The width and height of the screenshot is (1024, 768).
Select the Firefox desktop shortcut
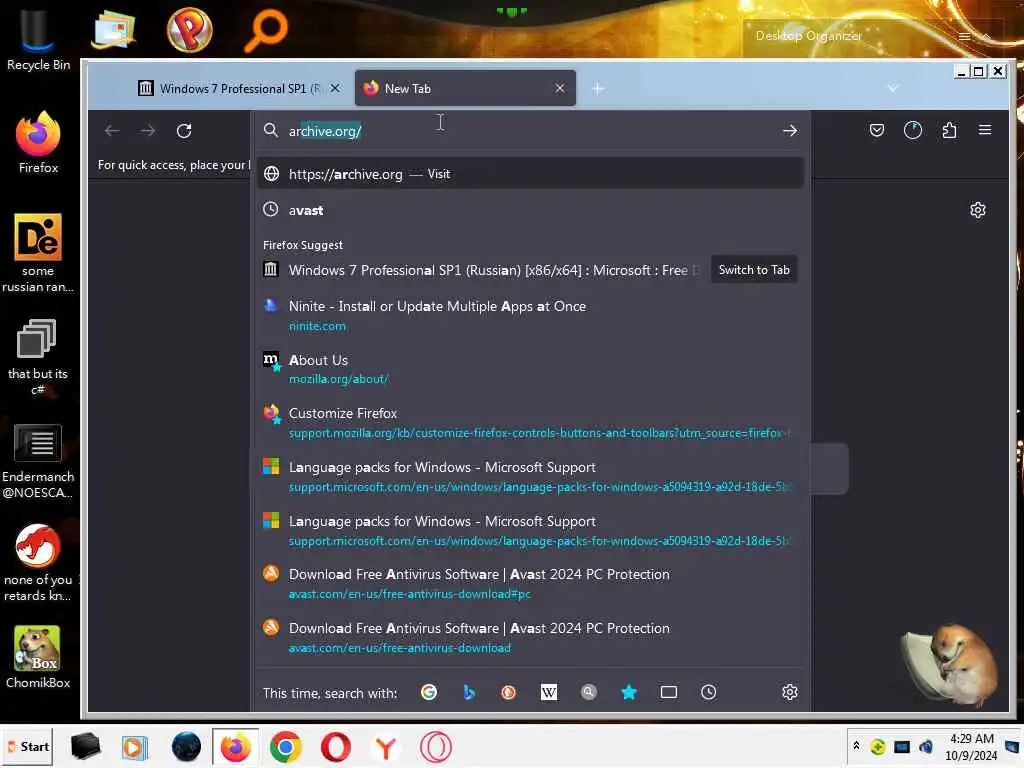(38, 142)
